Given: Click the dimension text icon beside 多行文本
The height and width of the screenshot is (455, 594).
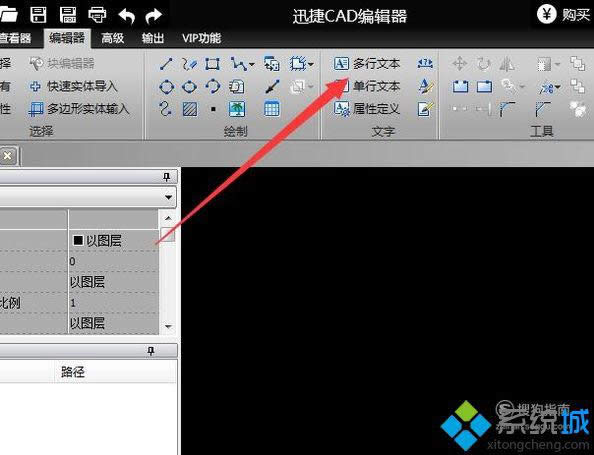Looking at the screenshot, I should 425,63.
